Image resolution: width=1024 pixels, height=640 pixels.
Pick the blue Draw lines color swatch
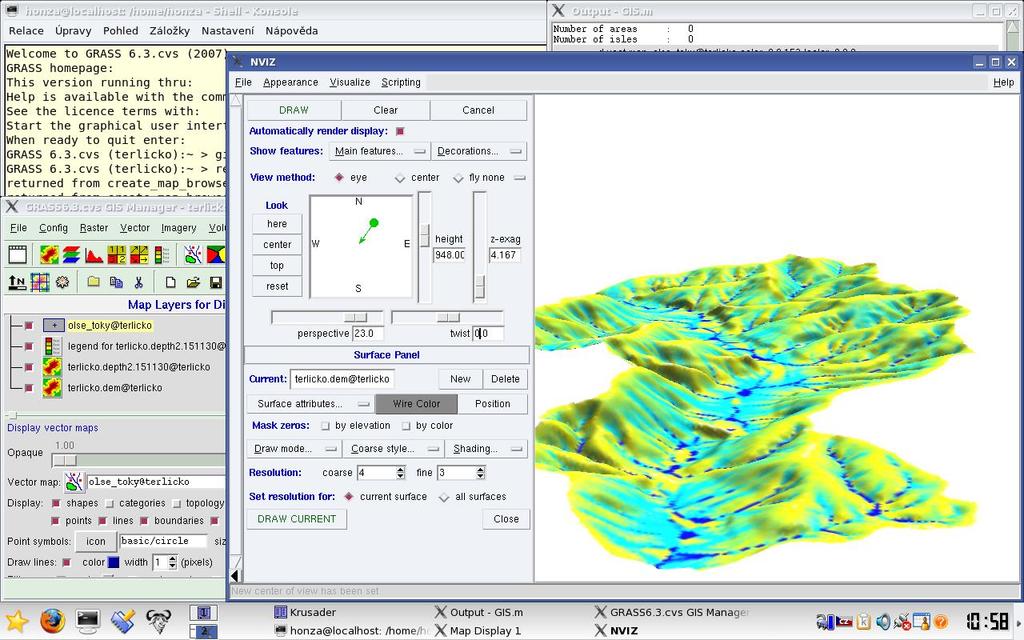tap(114, 562)
